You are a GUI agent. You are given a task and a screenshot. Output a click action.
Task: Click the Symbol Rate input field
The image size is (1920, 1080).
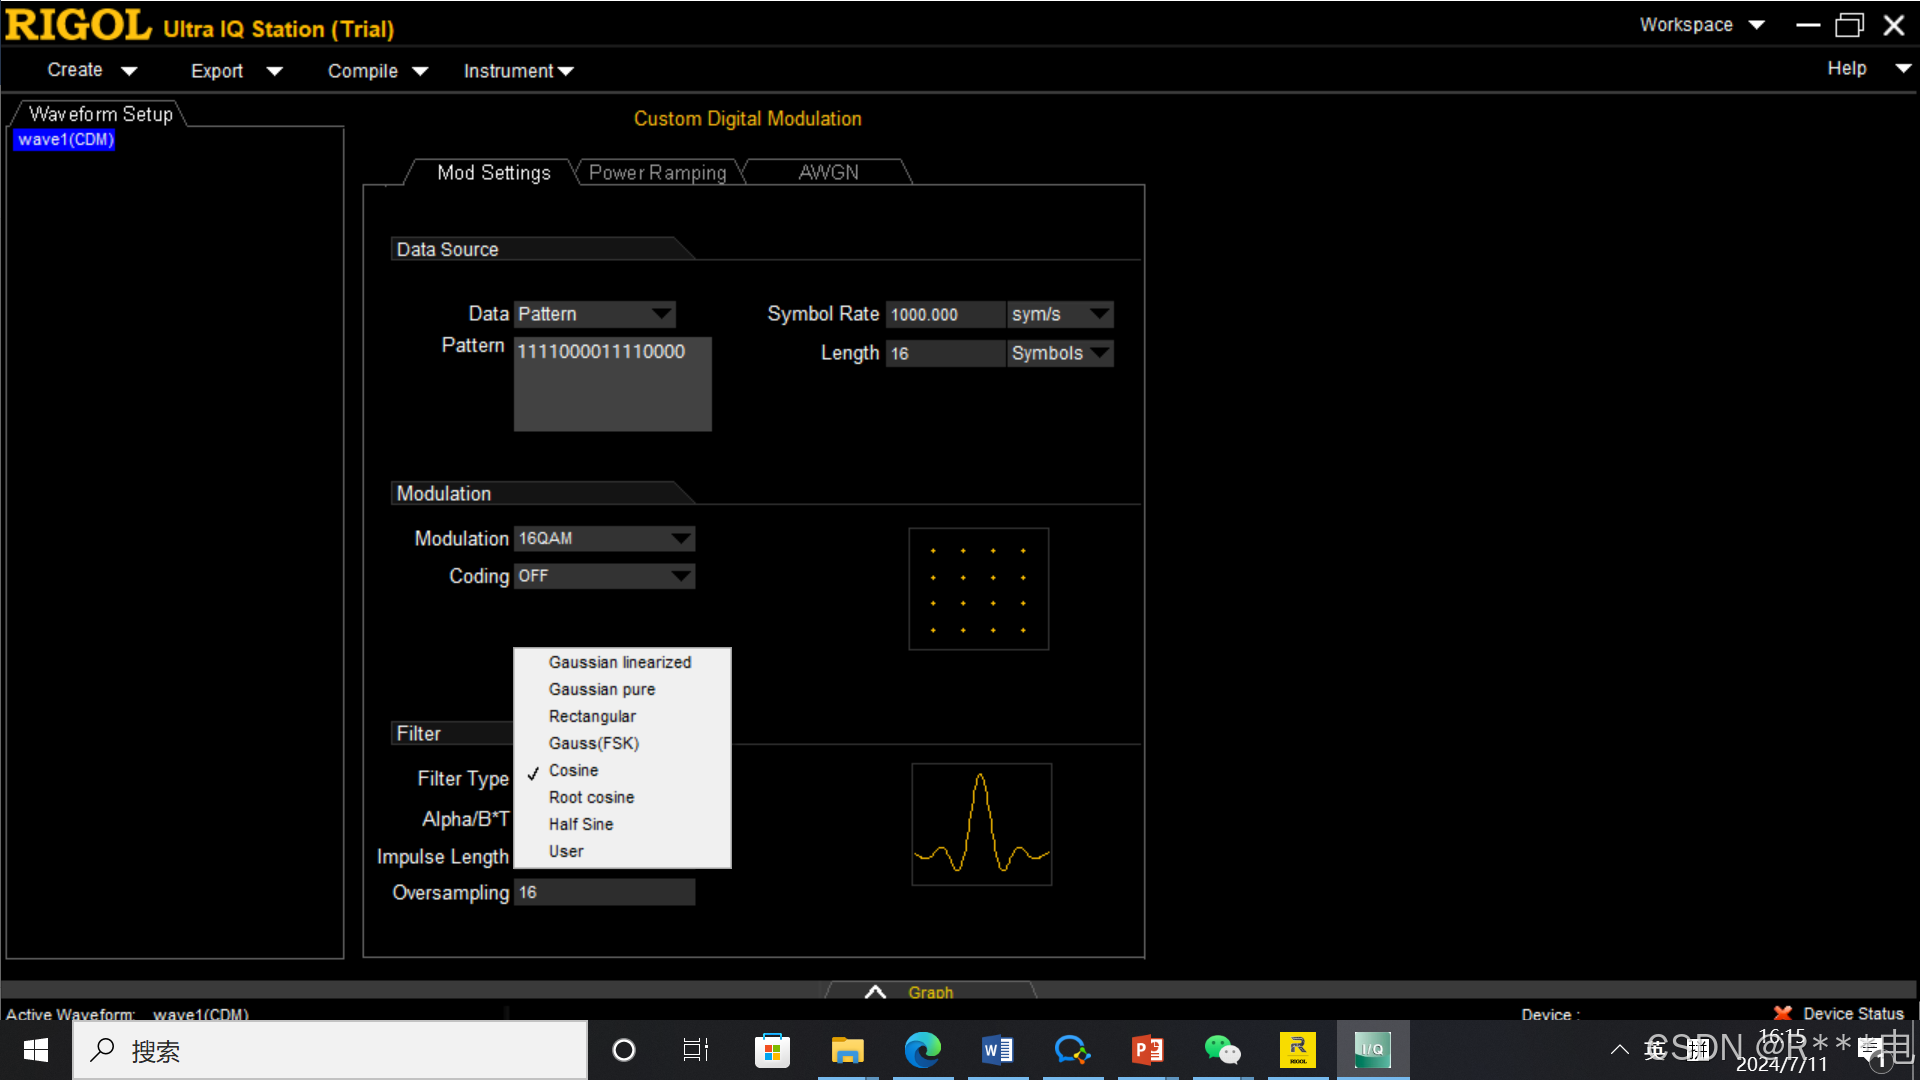944,314
